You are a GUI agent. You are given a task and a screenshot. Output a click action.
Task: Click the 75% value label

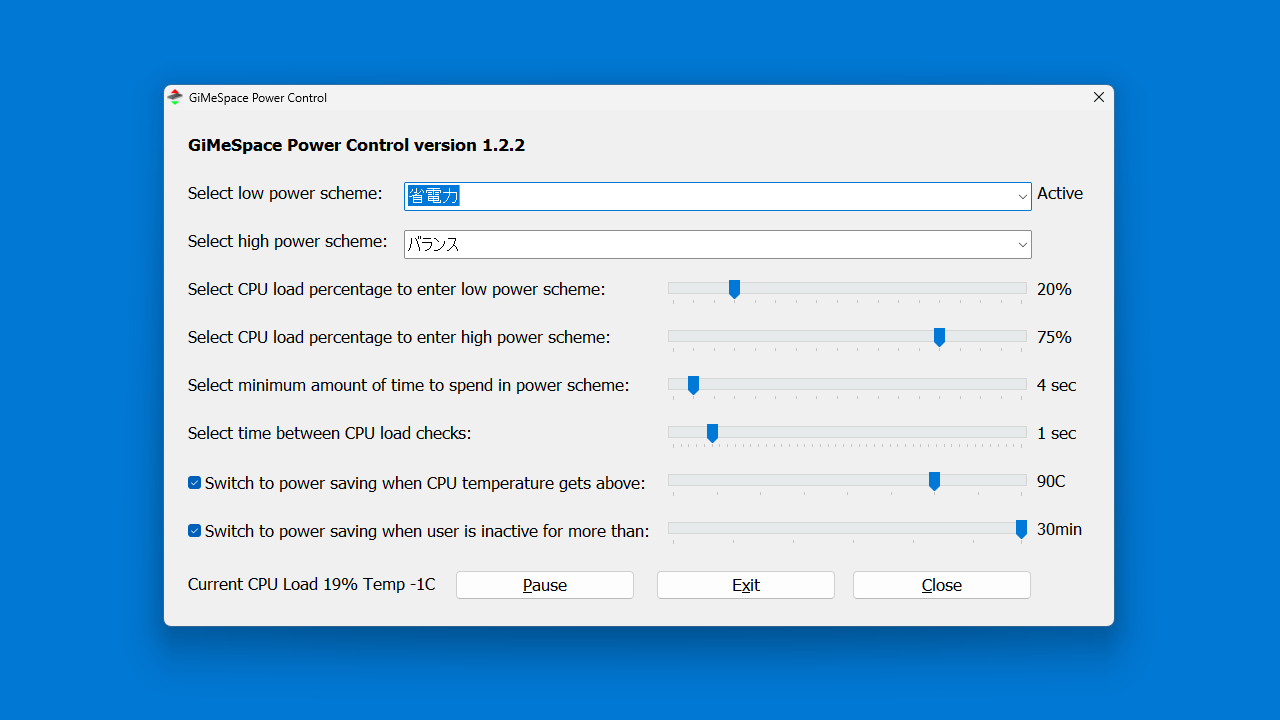click(1054, 338)
